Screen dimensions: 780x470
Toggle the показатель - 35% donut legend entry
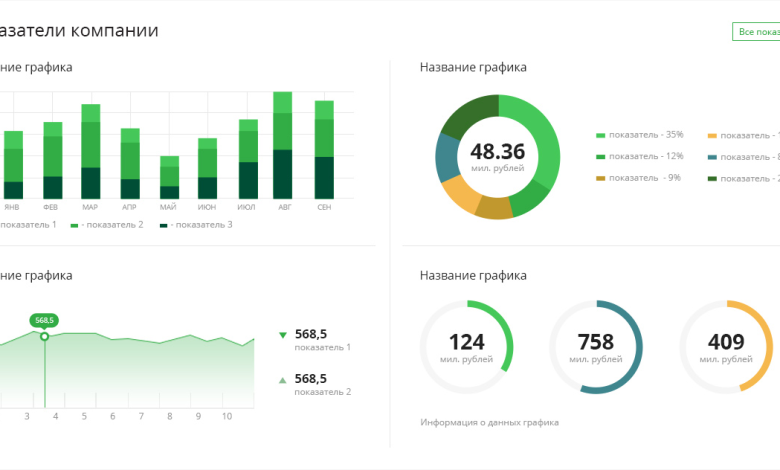pos(640,135)
